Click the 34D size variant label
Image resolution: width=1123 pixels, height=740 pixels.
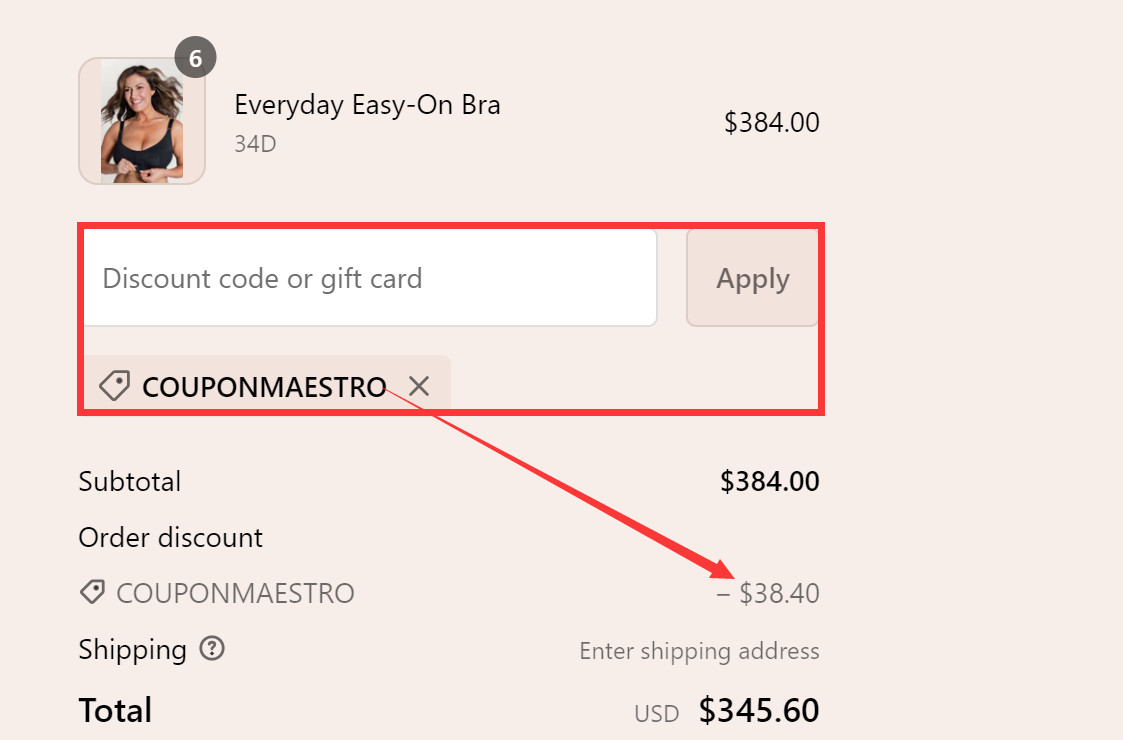(255, 144)
